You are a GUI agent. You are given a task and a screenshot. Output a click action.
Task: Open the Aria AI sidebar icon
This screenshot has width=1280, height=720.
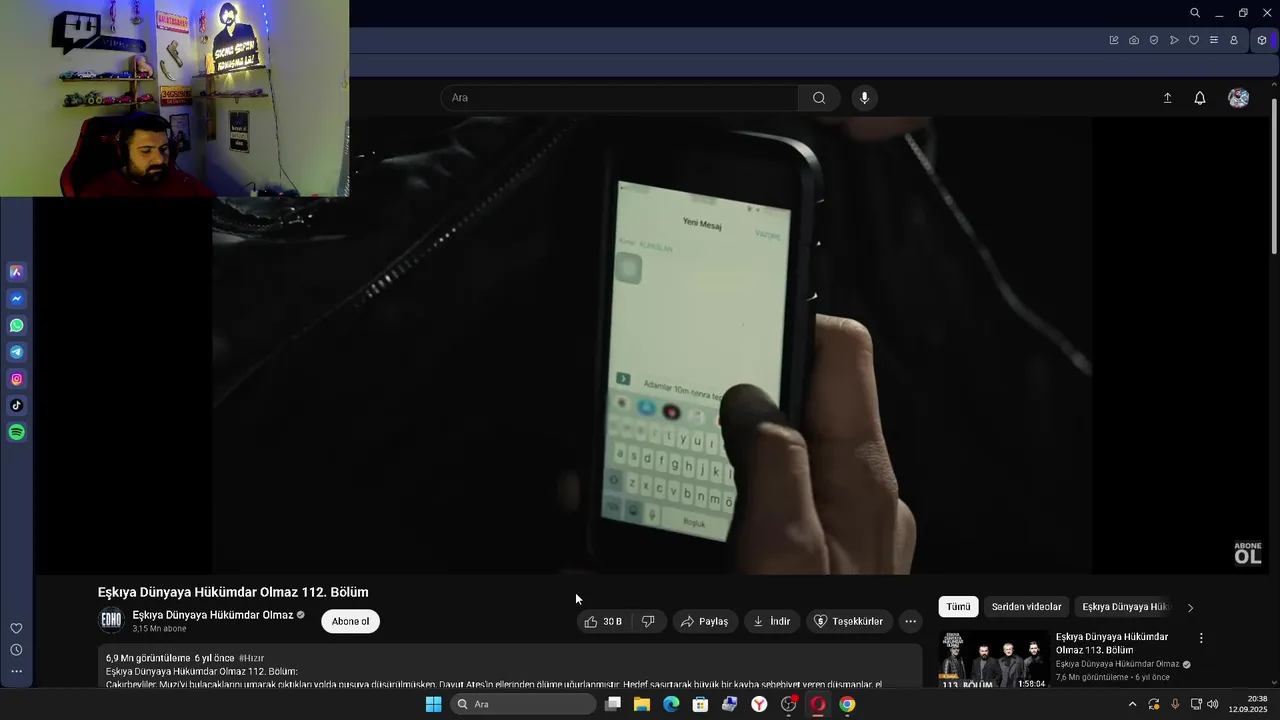click(x=16, y=272)
